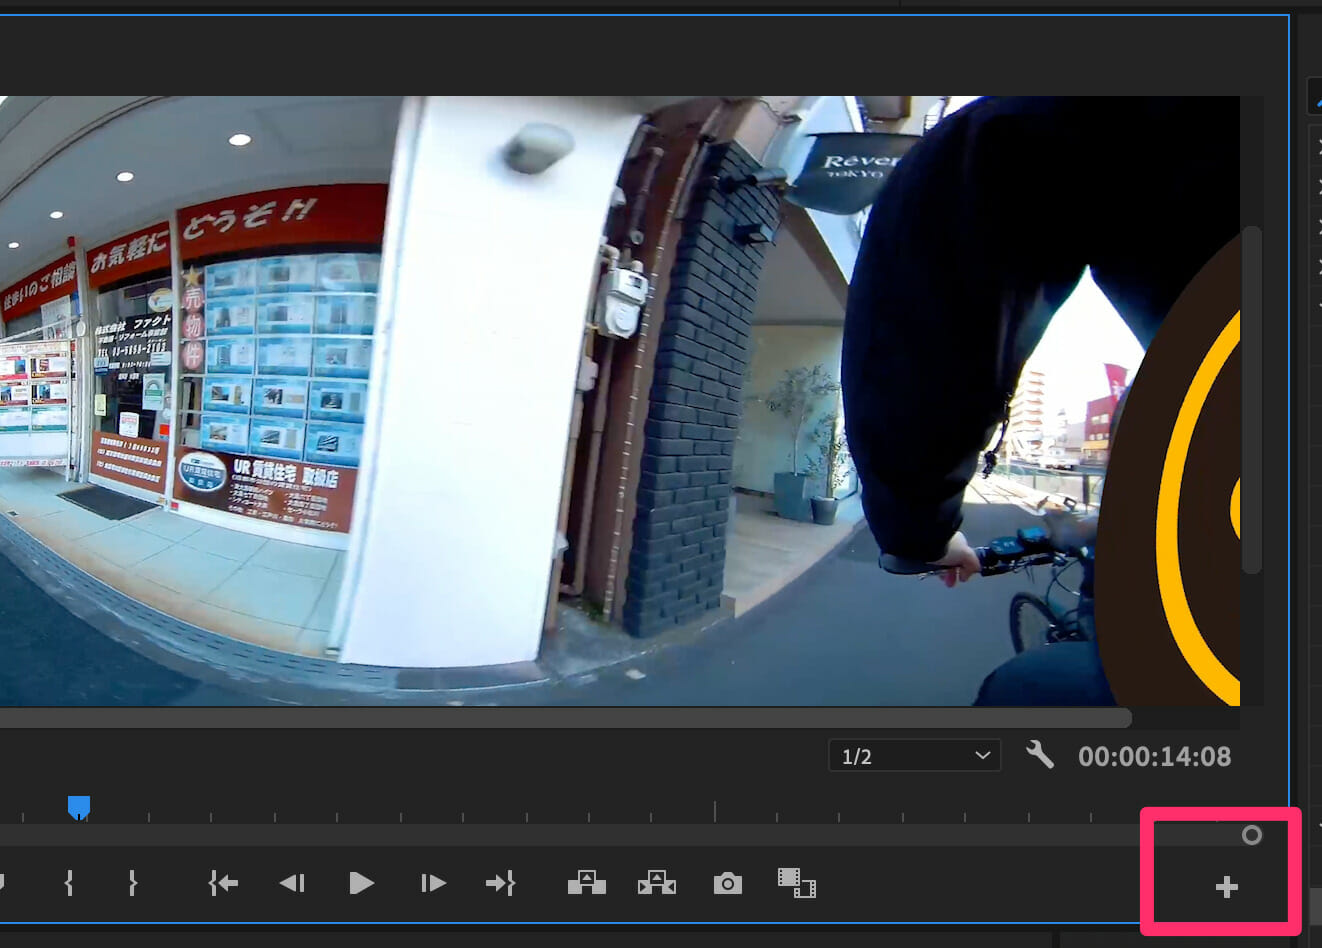Jump to the In point
The image size is (1322, 948).
[x=223, y=883]
